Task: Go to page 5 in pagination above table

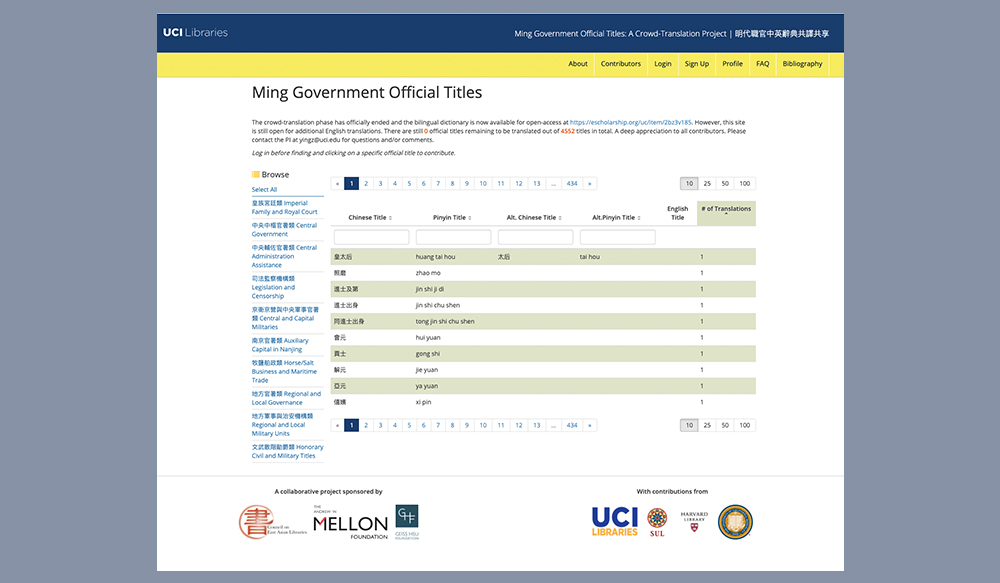Action: 409,184
